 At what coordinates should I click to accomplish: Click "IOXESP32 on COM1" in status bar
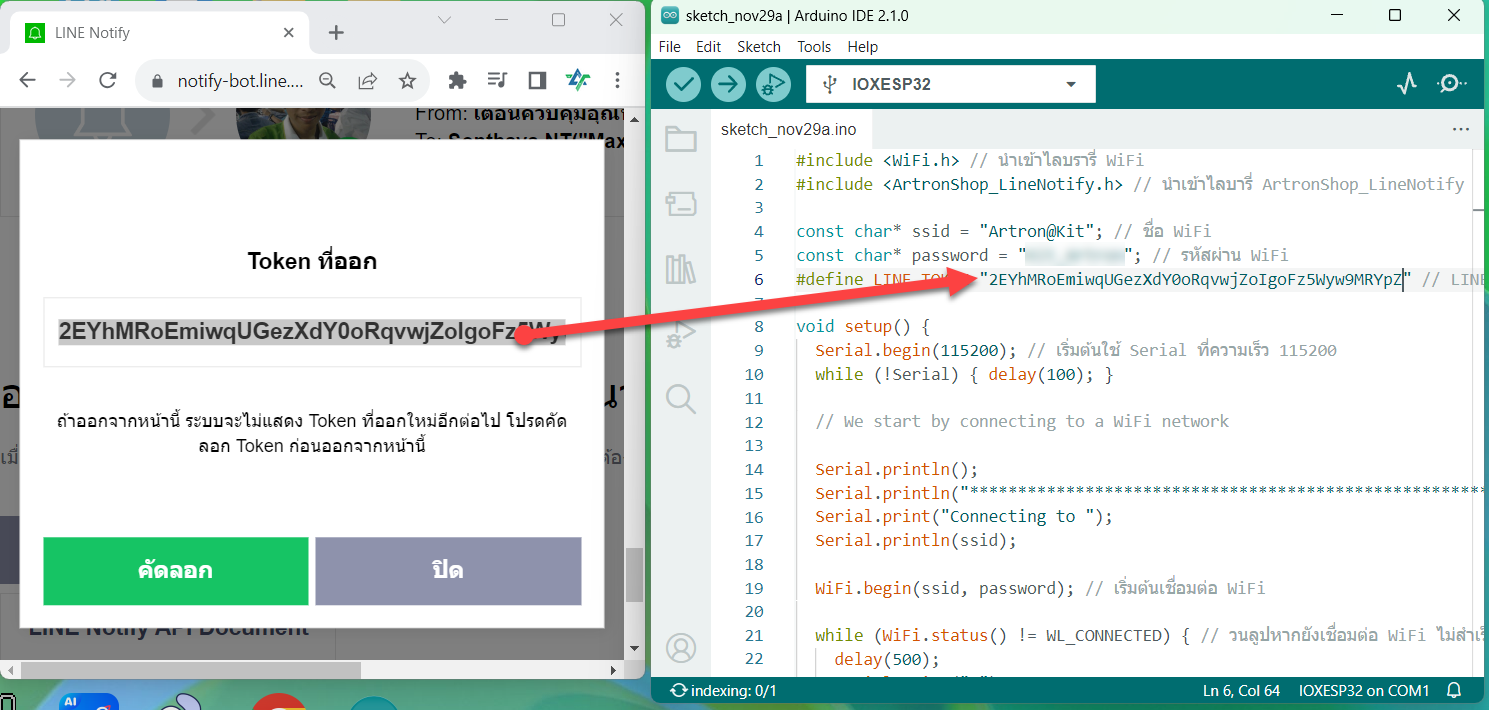[1364, 690]
